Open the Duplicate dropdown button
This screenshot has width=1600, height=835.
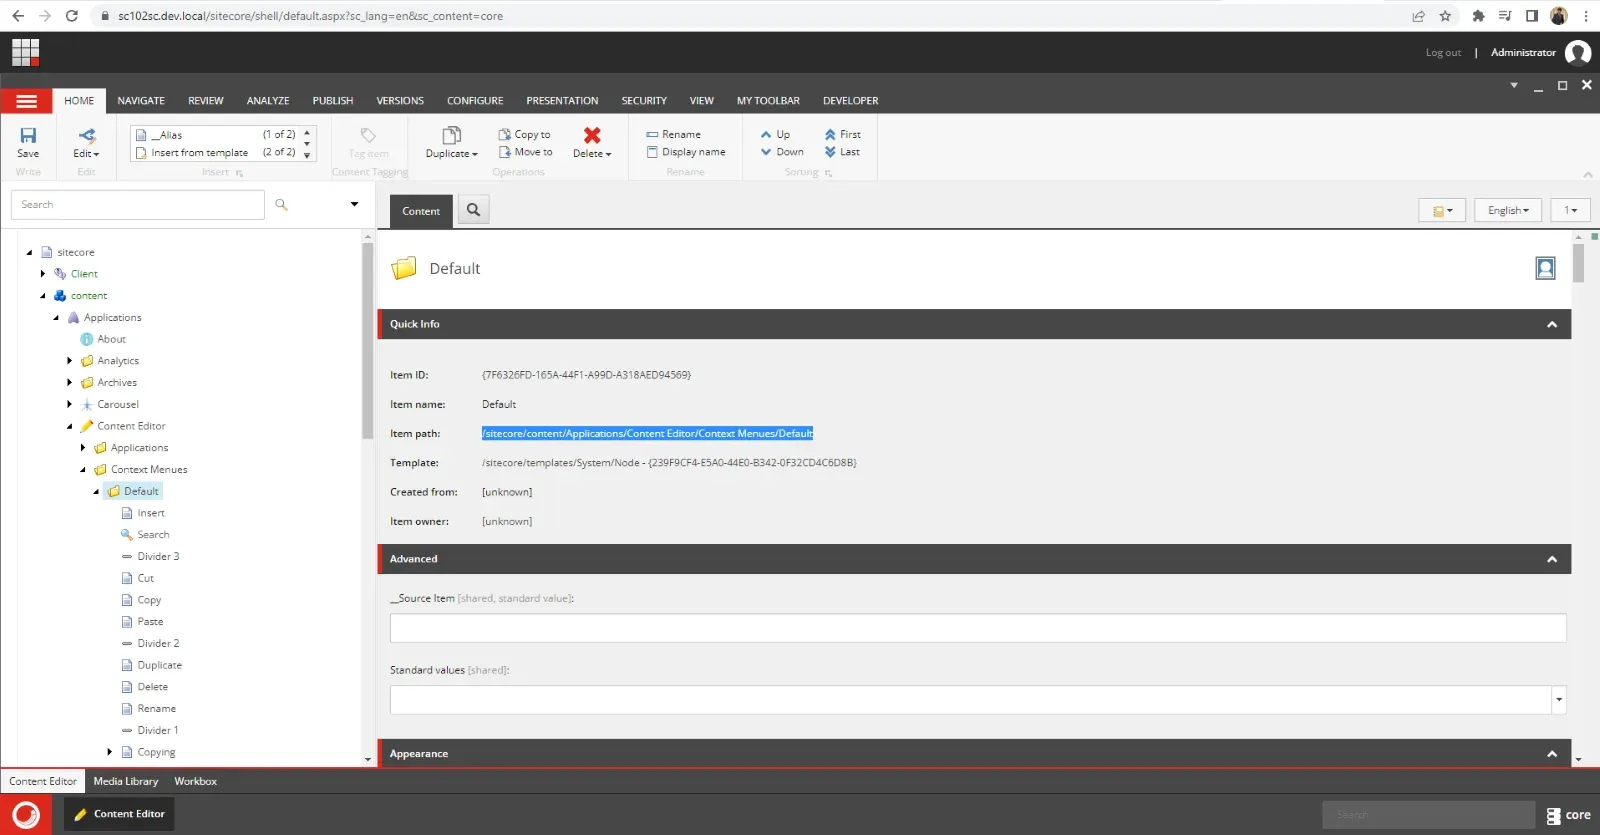click(452, 143)
